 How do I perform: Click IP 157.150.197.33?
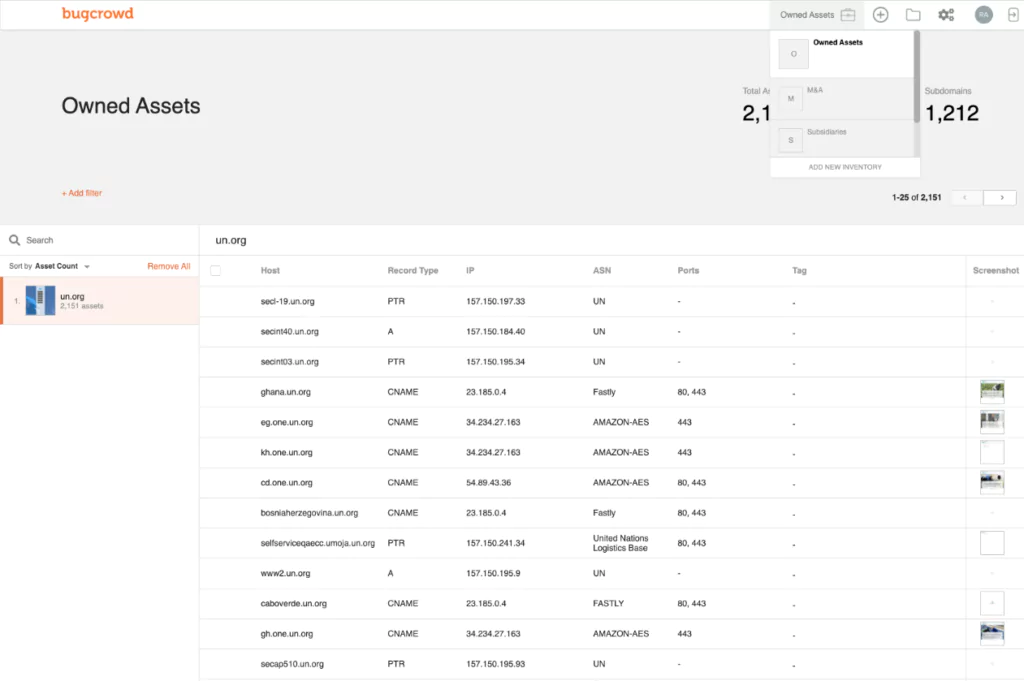click(495, 302)
